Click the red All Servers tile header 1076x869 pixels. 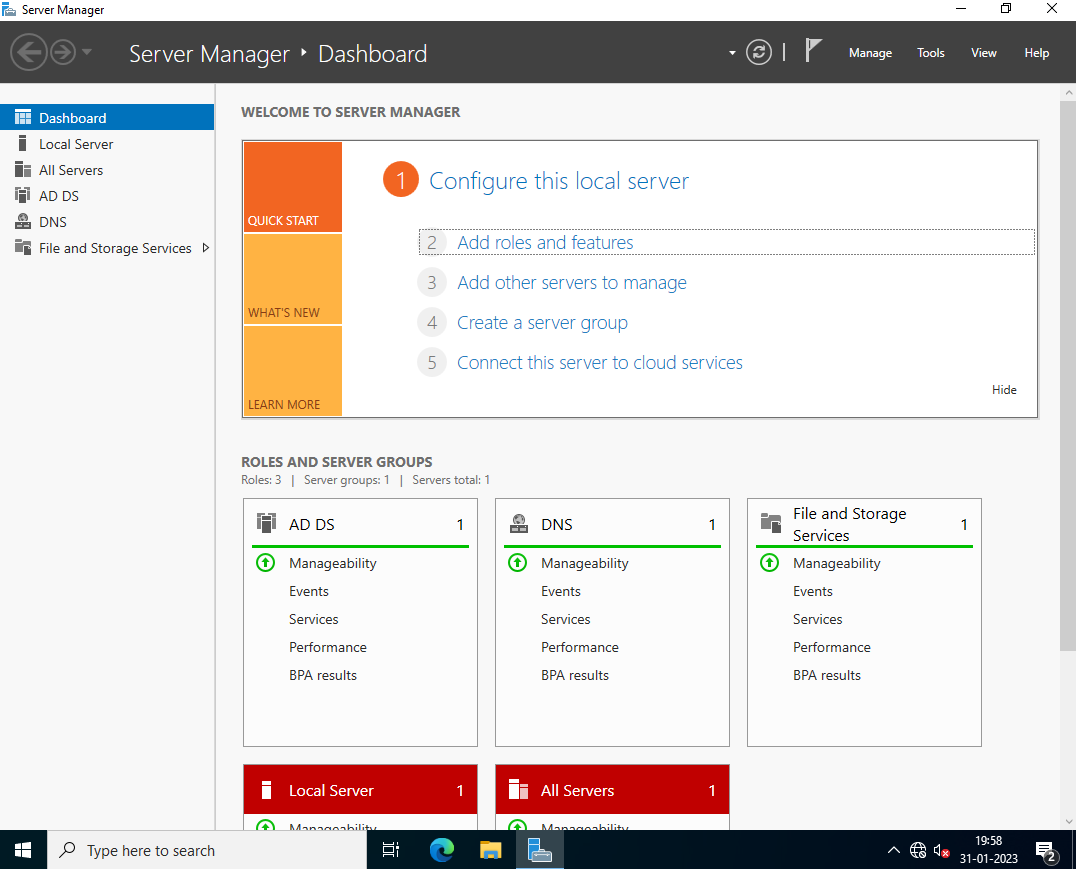[x=612, y=790]
